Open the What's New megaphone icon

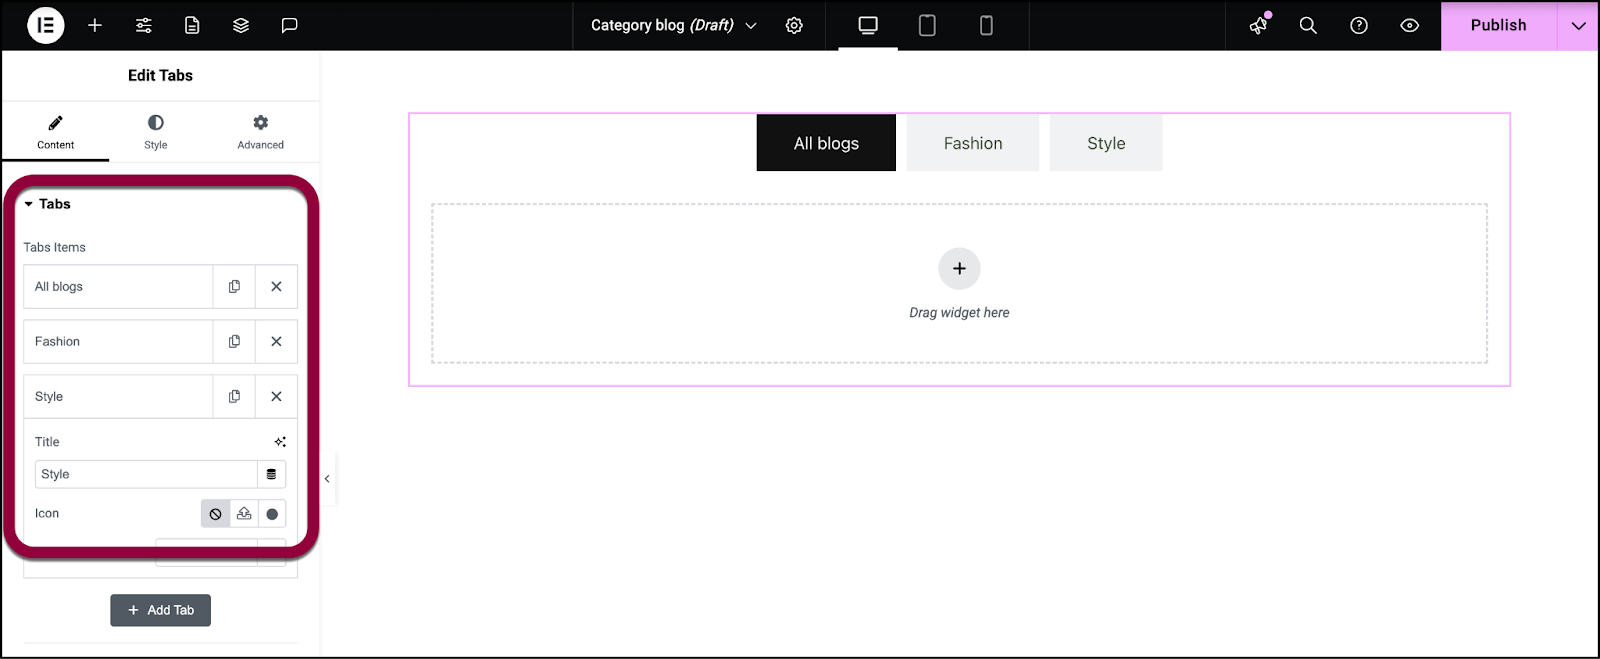click(1259, 25)
